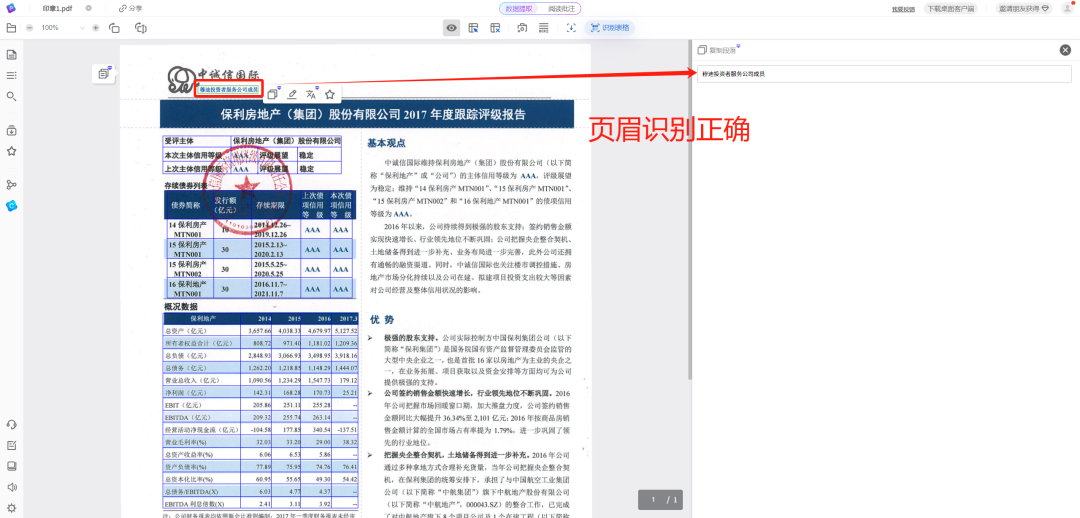Copy the selected header text via popup icon
1080x518 pixels.
(x=273, y=94)
